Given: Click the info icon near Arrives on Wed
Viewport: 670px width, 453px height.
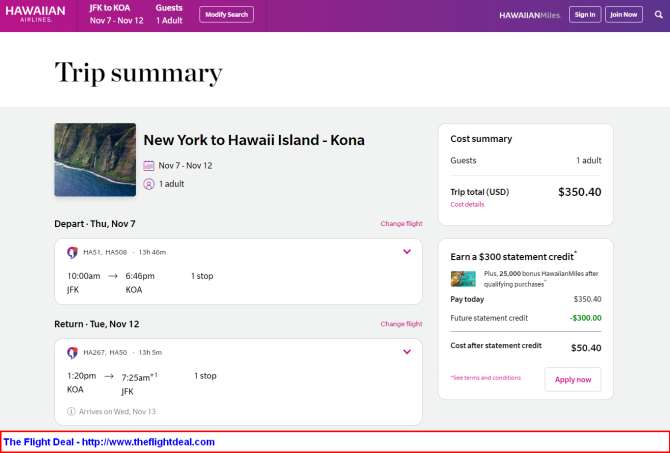Looking at the screenshot, I should click(71, 412).
